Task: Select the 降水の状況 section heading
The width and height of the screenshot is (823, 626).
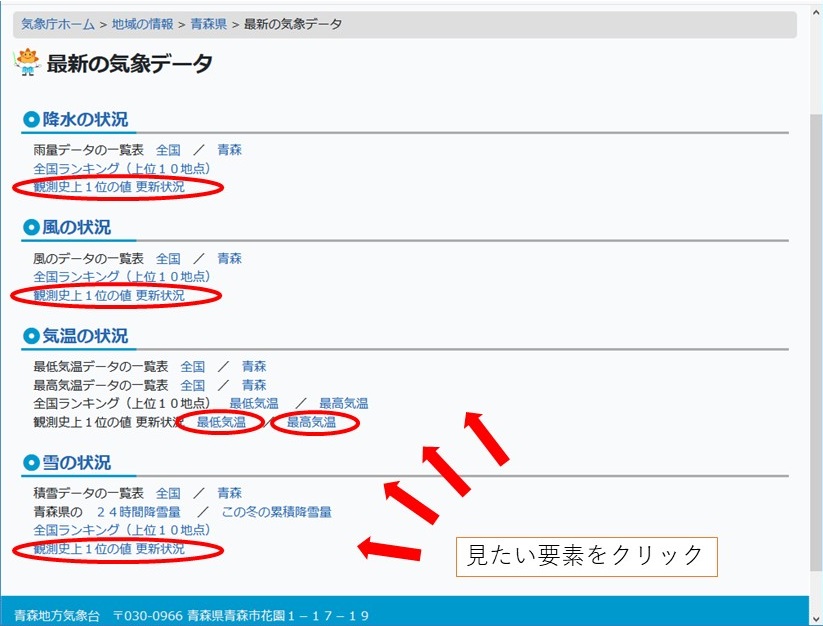Action: click(x=85, y=120)
